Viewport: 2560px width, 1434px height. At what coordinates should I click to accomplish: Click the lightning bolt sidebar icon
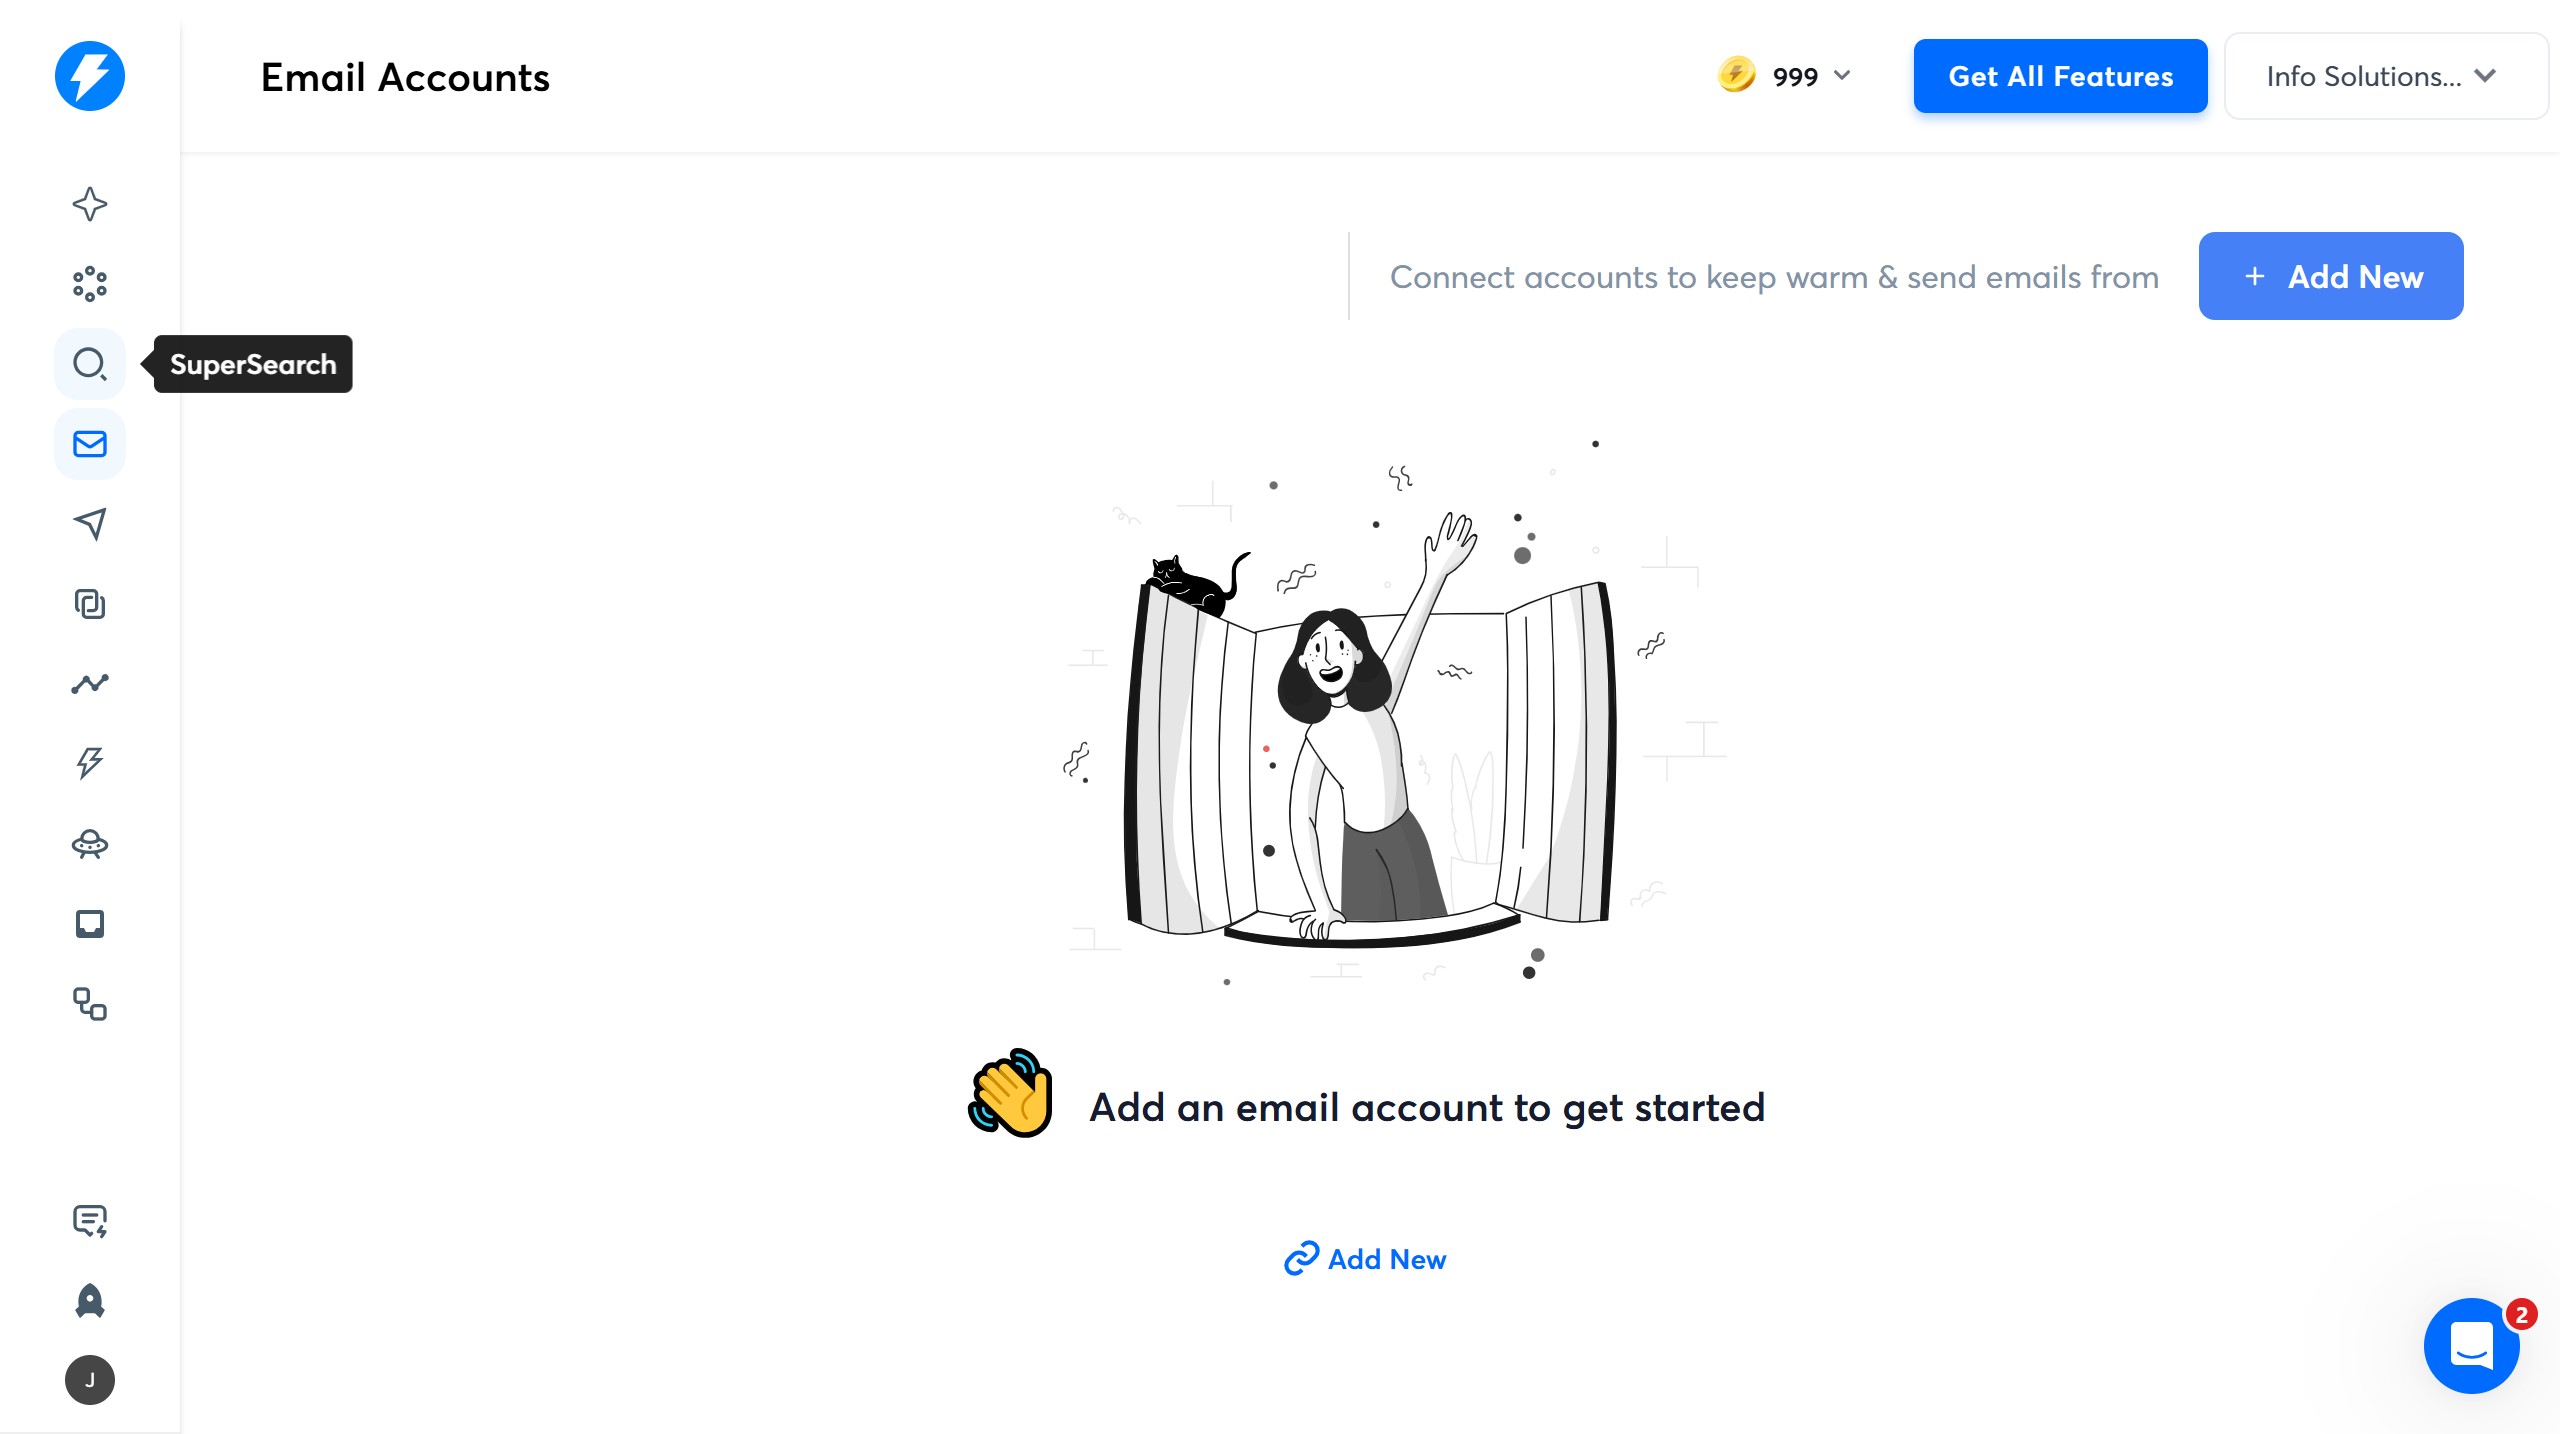tap(90, 764)
